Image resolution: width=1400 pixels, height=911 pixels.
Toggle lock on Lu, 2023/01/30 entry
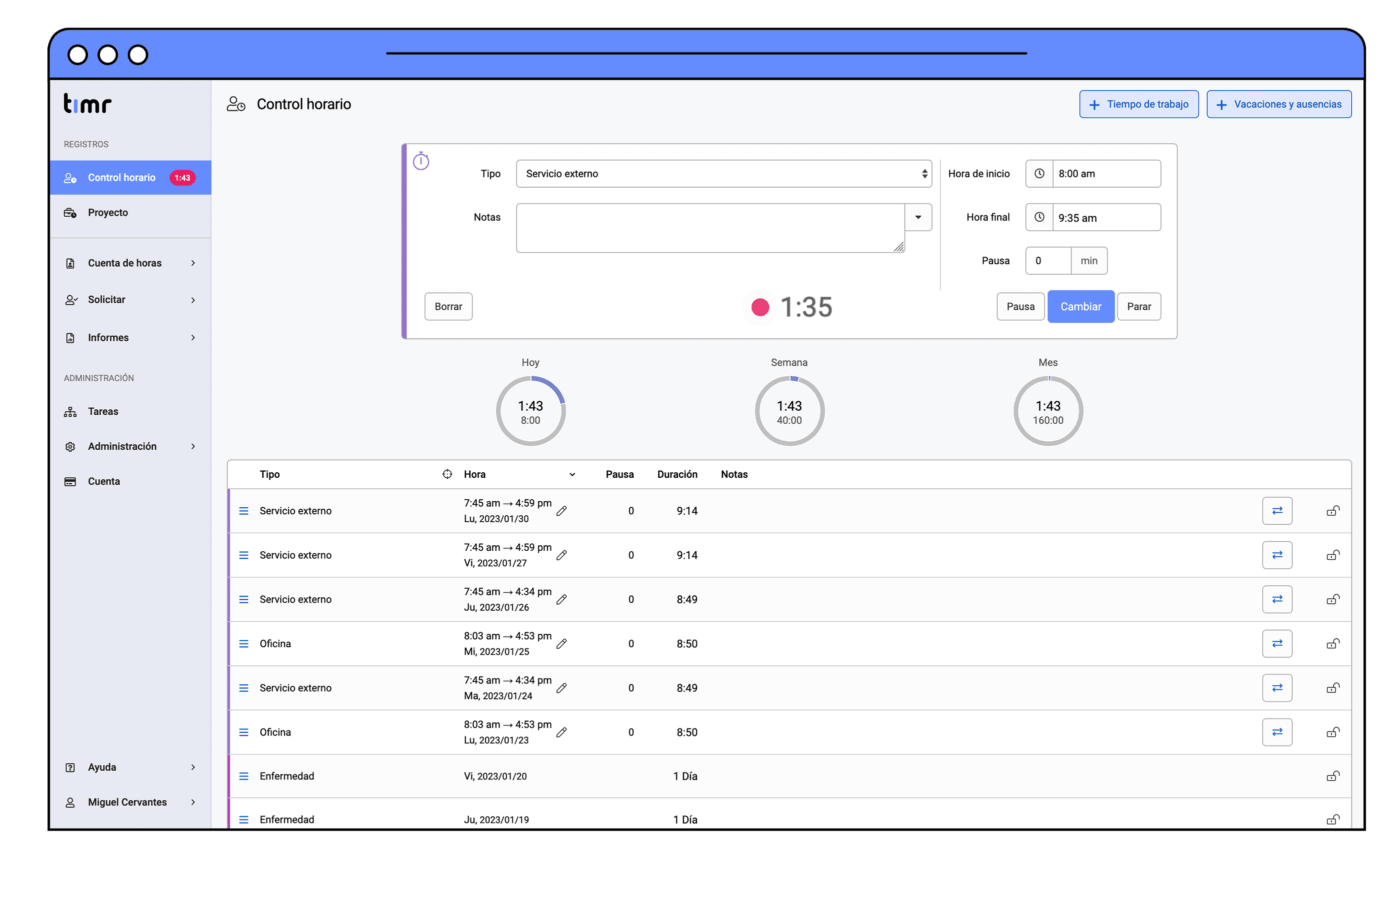point(1333,511)
